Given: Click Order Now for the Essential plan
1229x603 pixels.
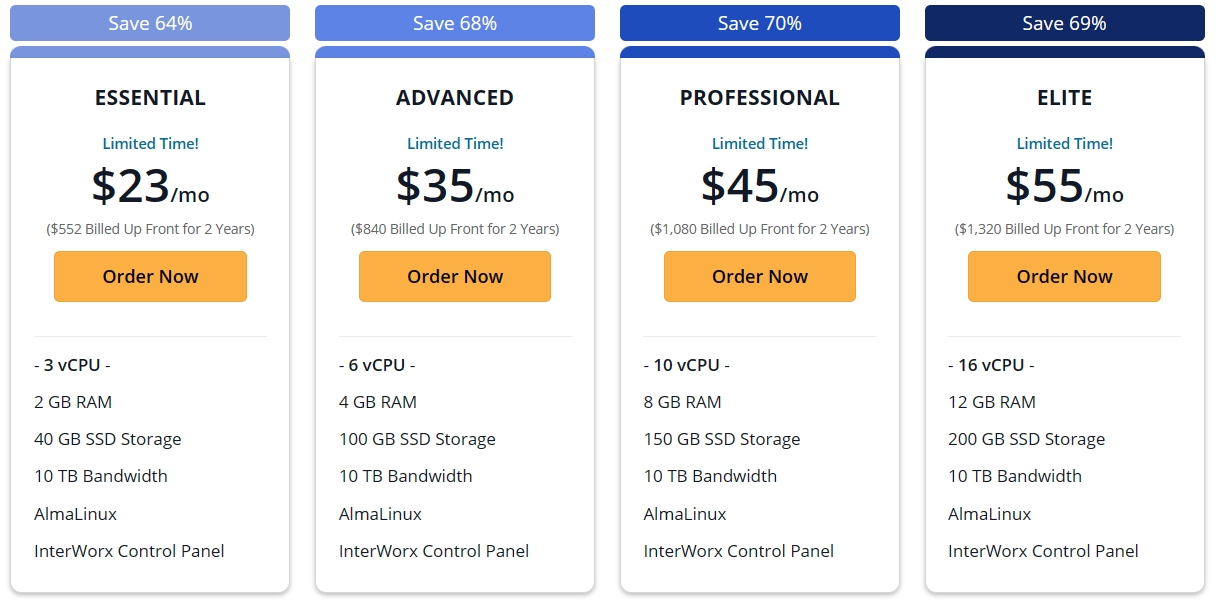Looking at the screenshot, I should 150,277.
